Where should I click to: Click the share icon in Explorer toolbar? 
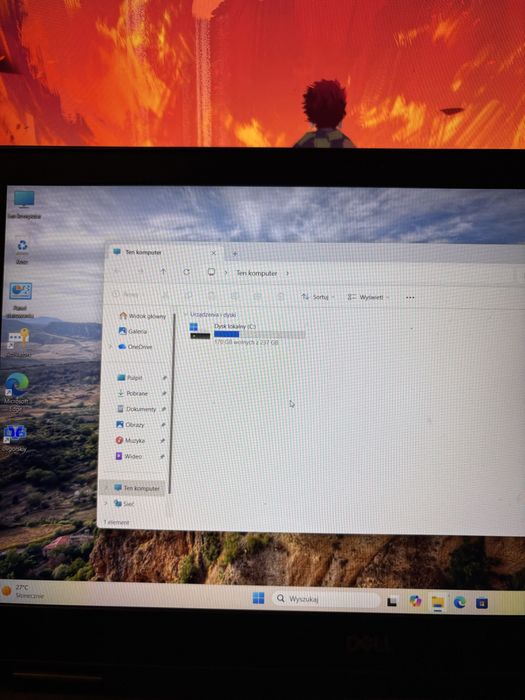point(258,296)
